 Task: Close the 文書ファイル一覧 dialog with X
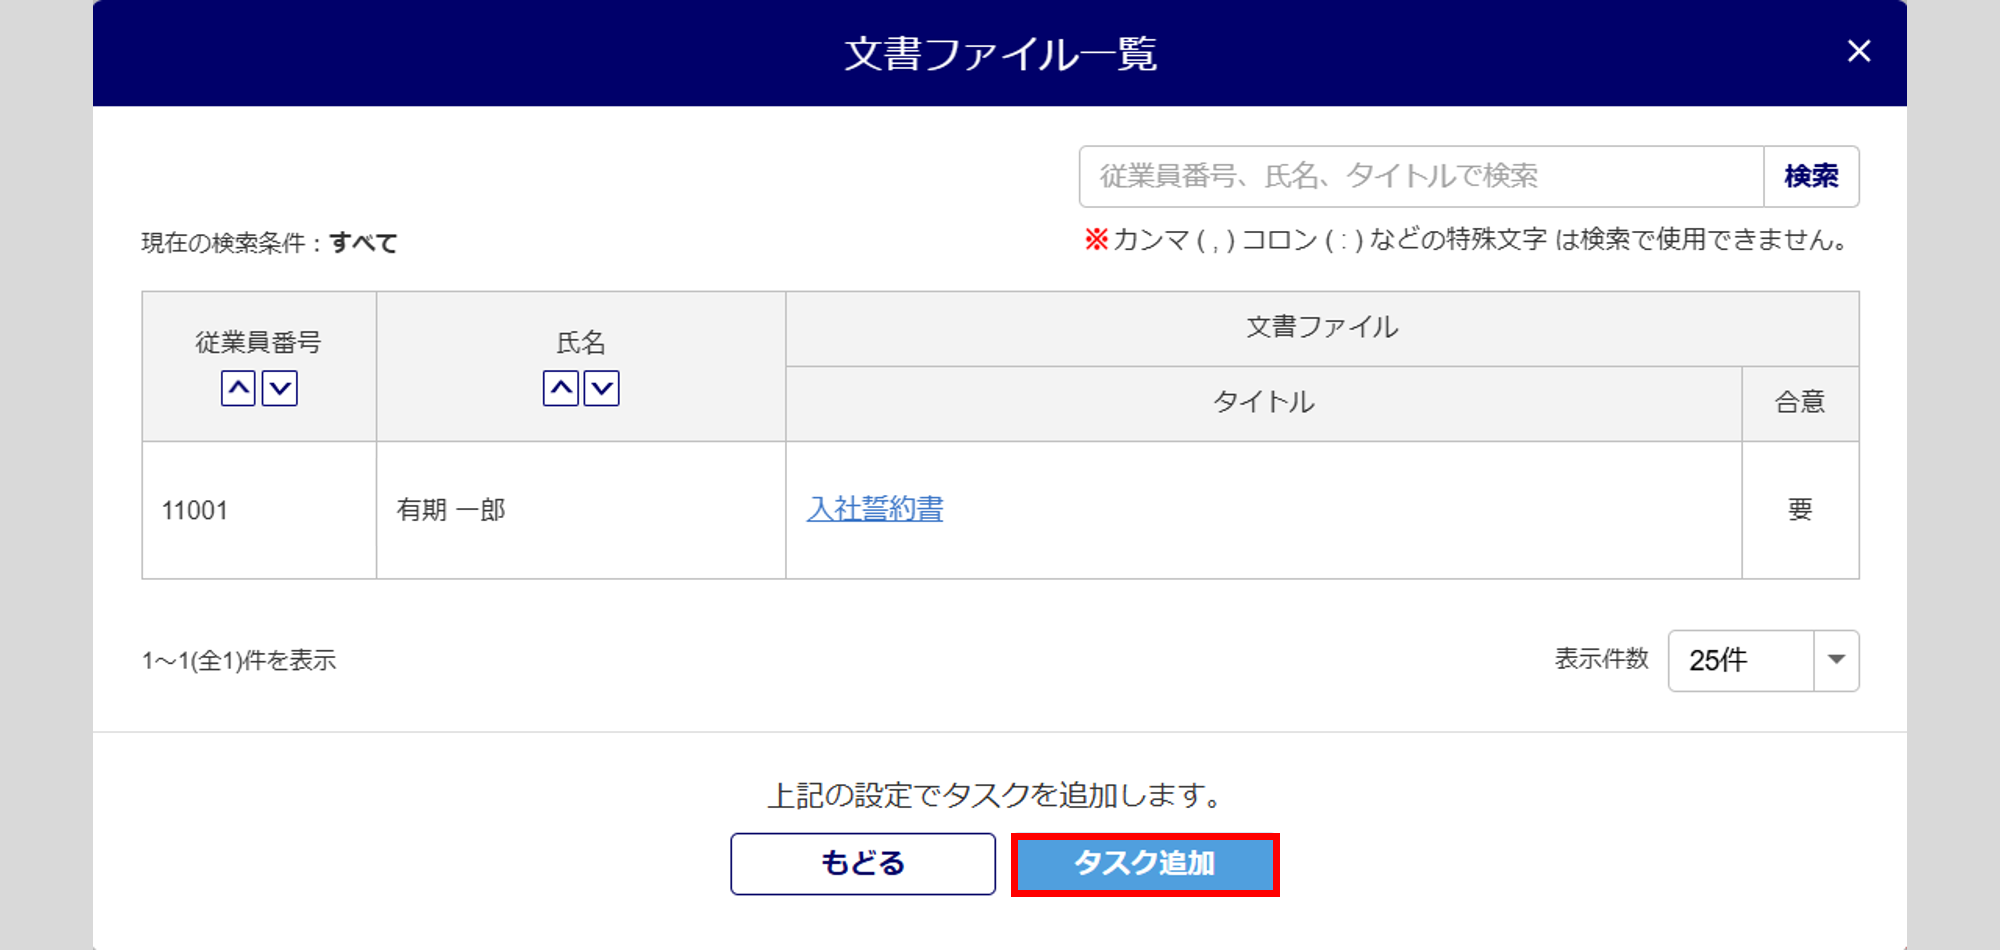[x=1859, y=51]
